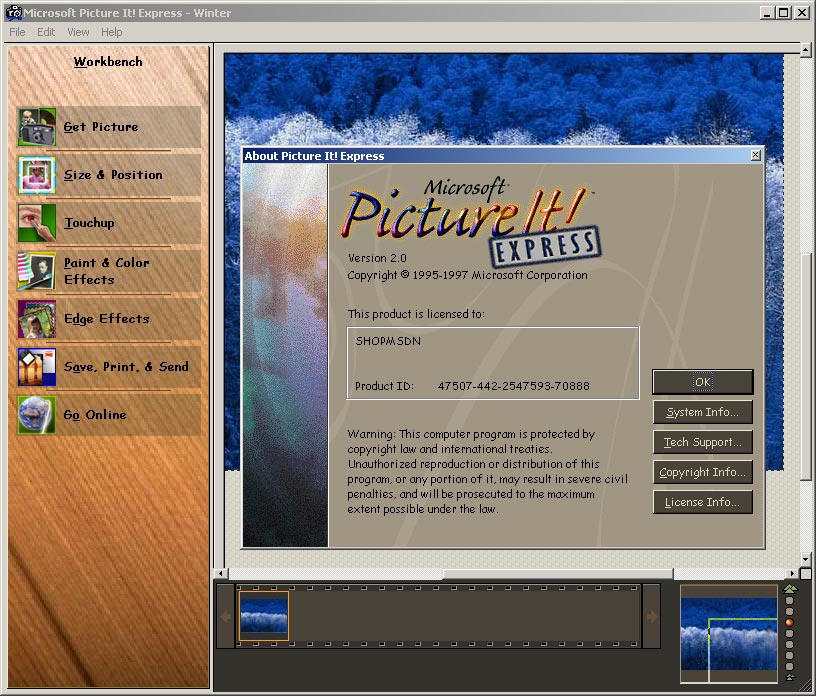Open the Edit menu
Image resolution: width=816 pixels, height=696 pixels.
click(x=46, y=32)
